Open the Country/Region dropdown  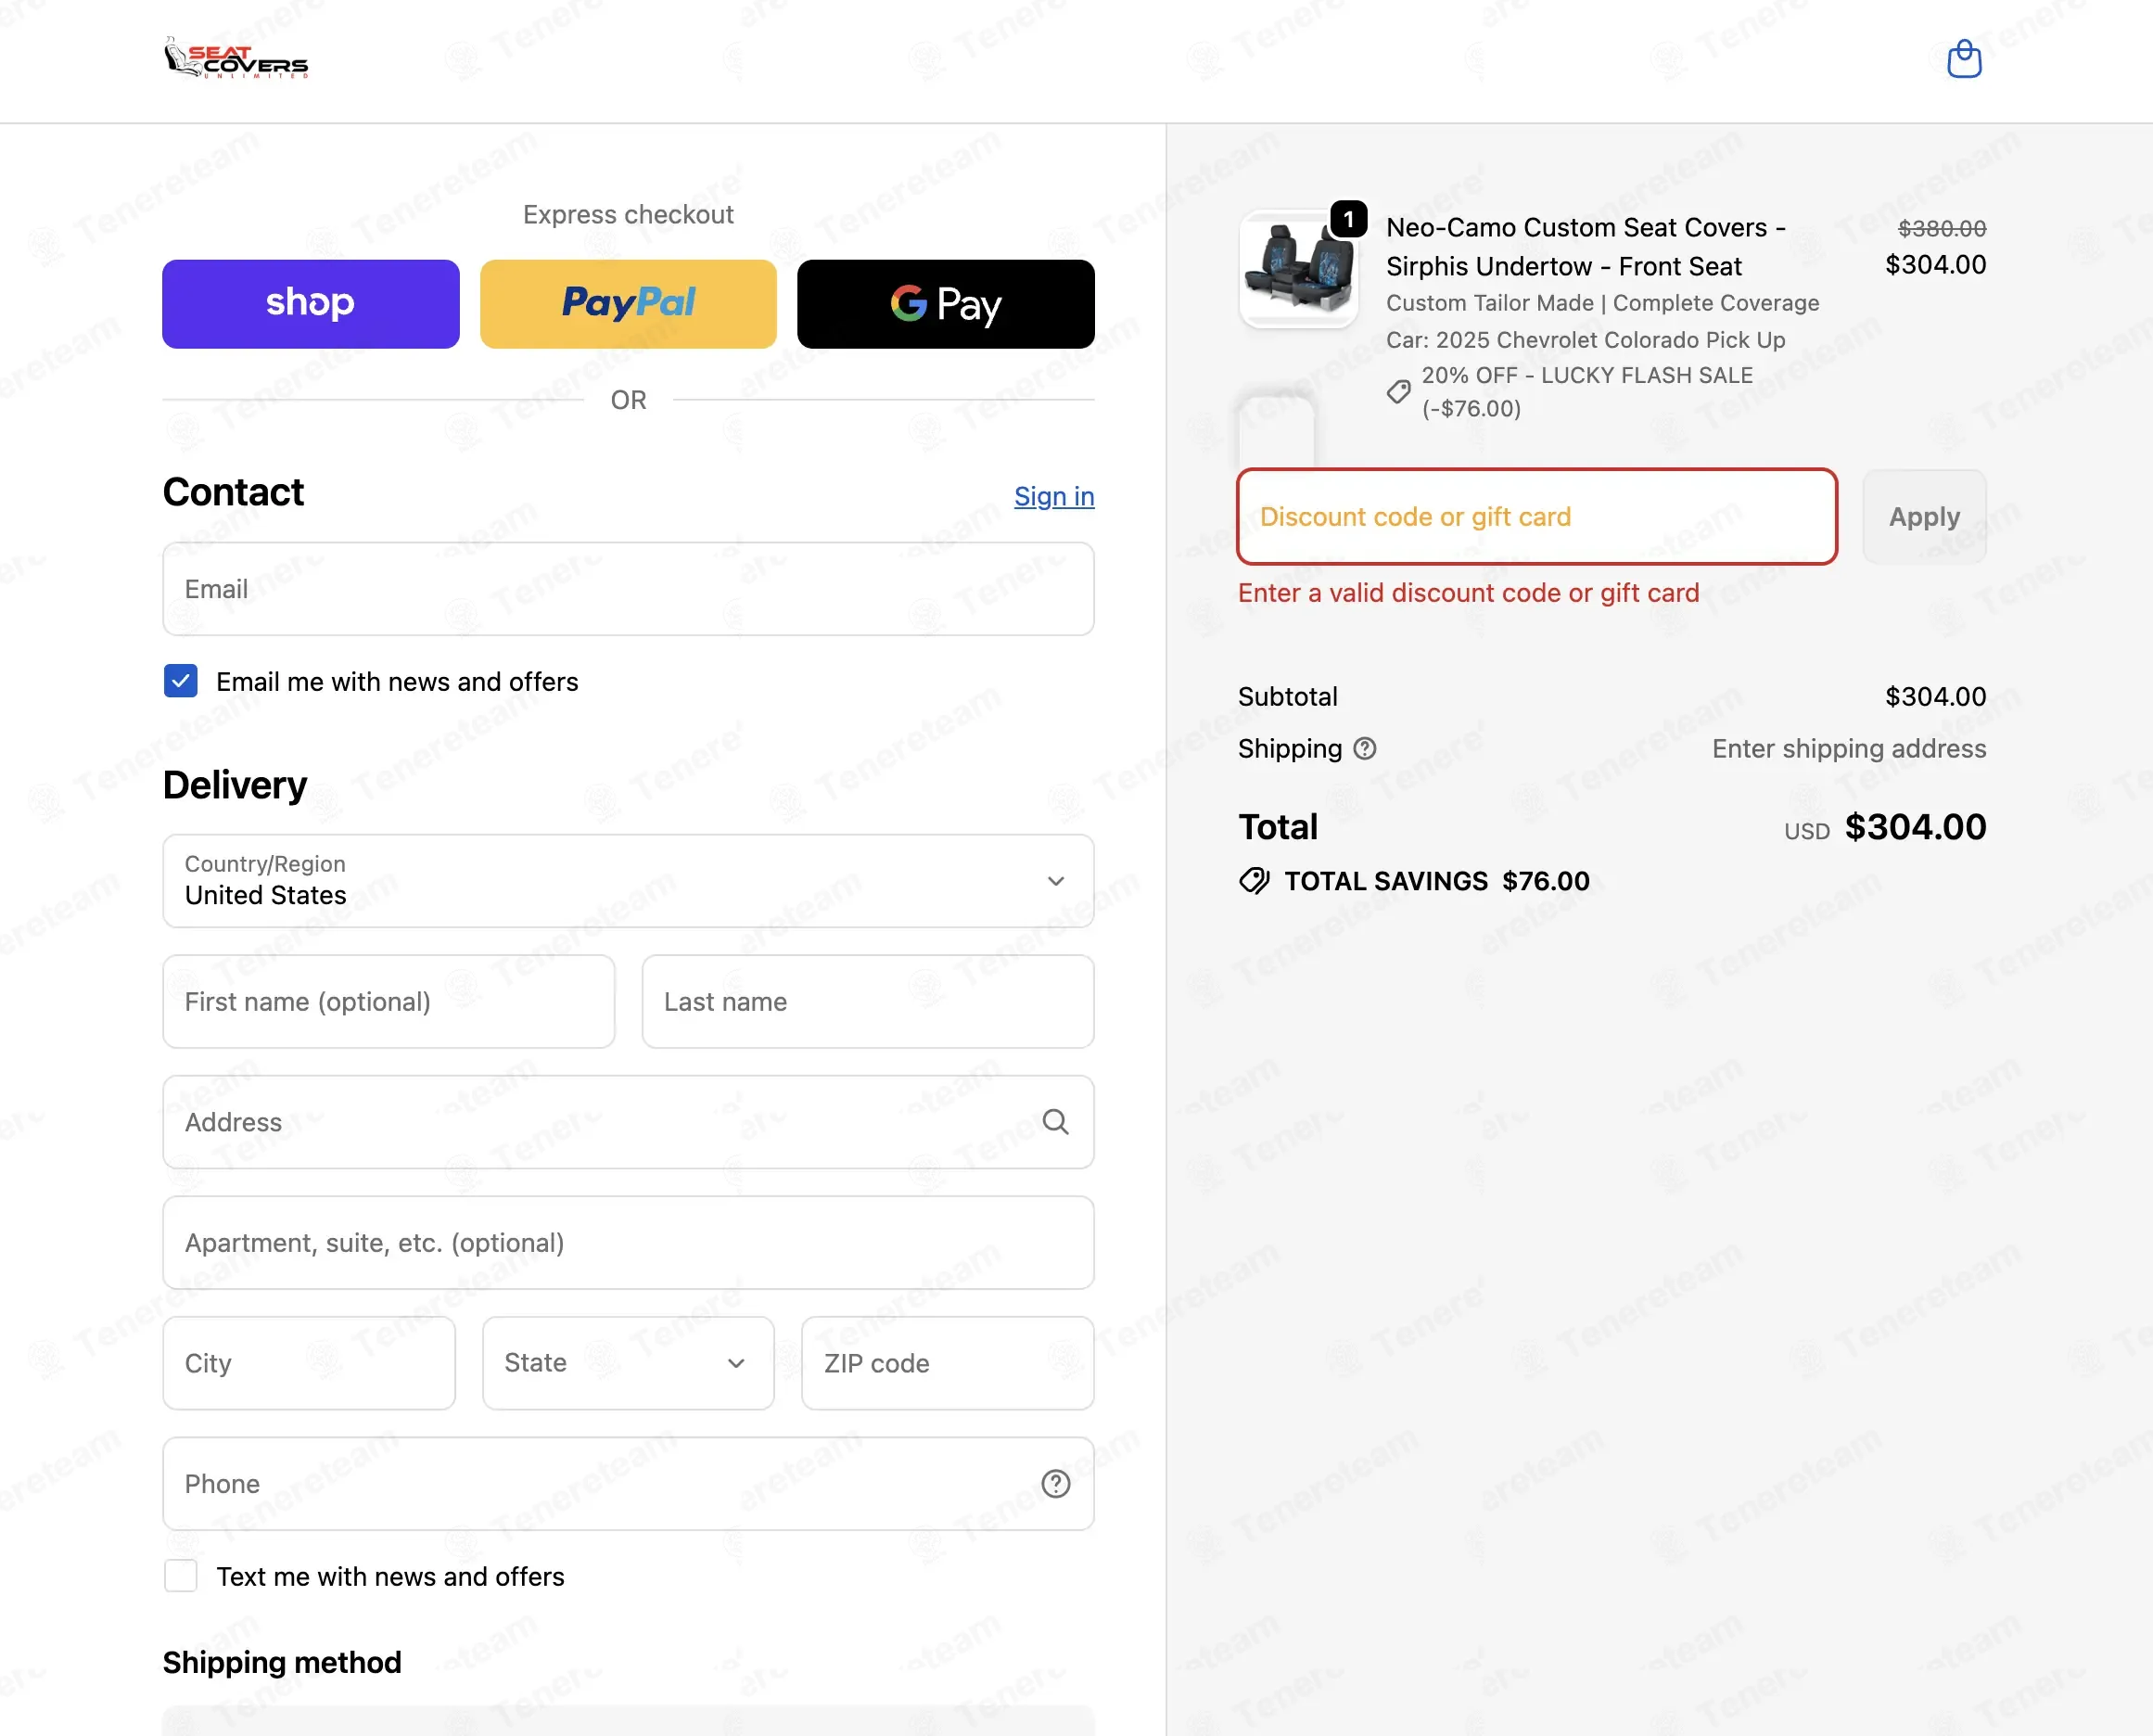[628, 881]
